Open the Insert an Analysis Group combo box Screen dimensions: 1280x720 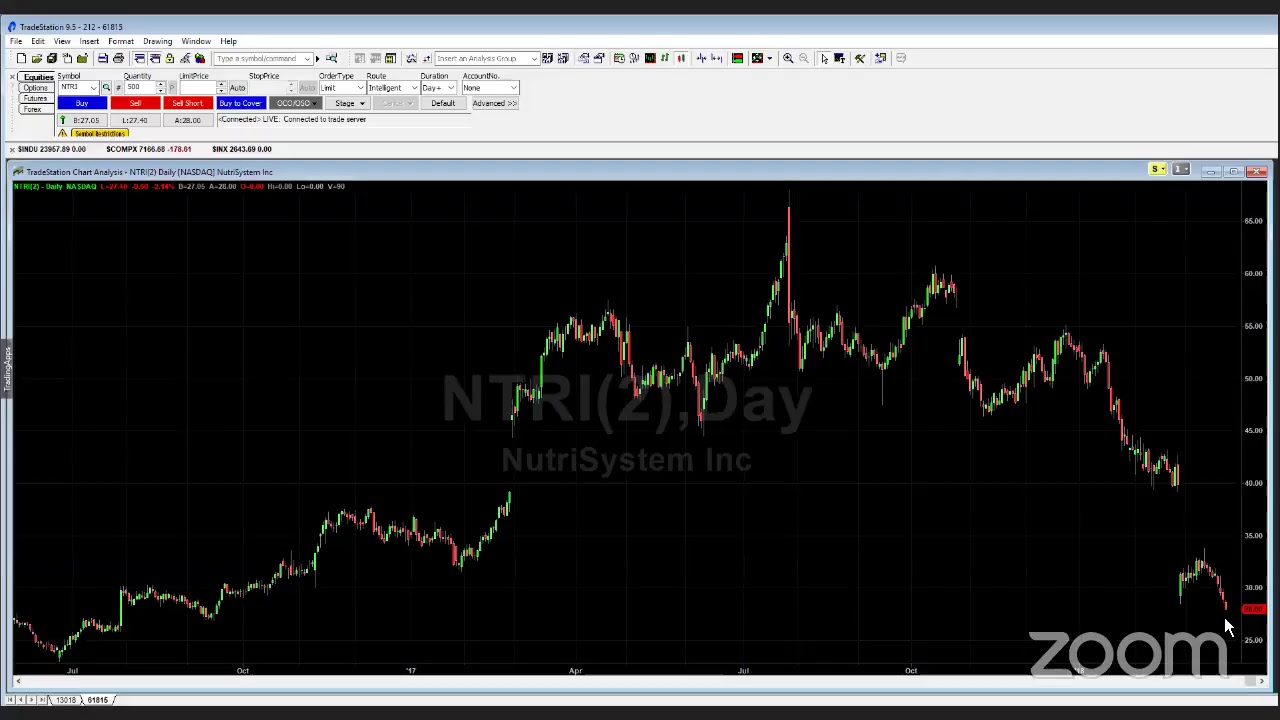click(x=487, y=58)
